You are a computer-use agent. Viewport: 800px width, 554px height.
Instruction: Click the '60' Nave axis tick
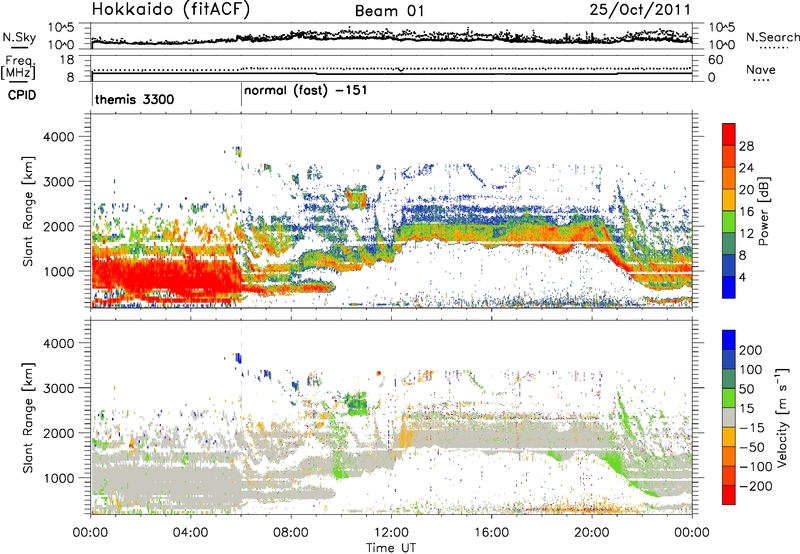click(x=715, y=60)
